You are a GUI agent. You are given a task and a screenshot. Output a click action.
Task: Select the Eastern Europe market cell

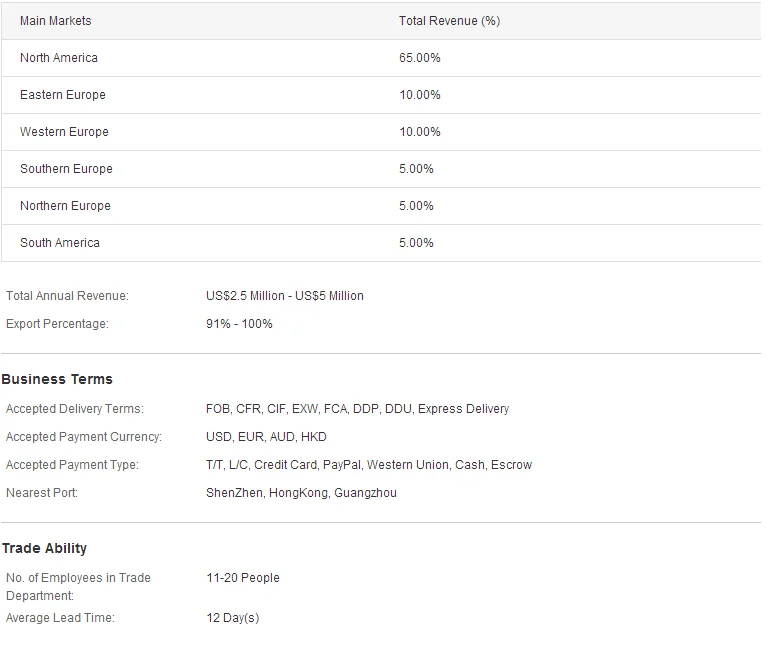pyautogui.click(x=62, y=95)
